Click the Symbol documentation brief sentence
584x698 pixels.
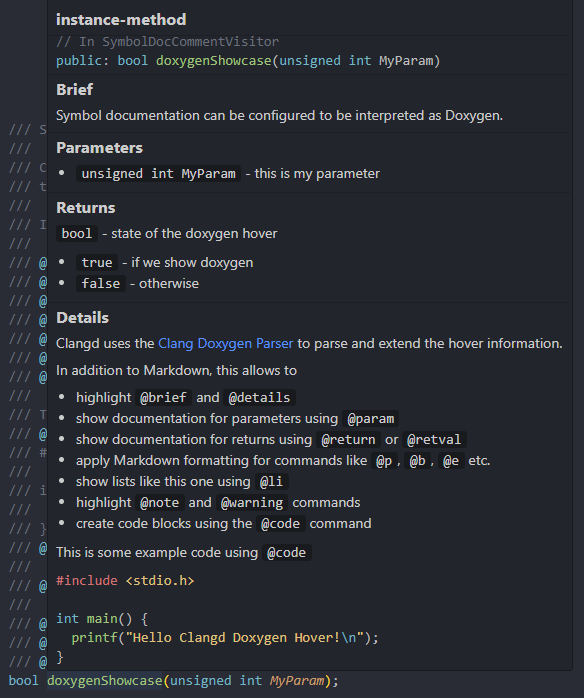[279, 115]
